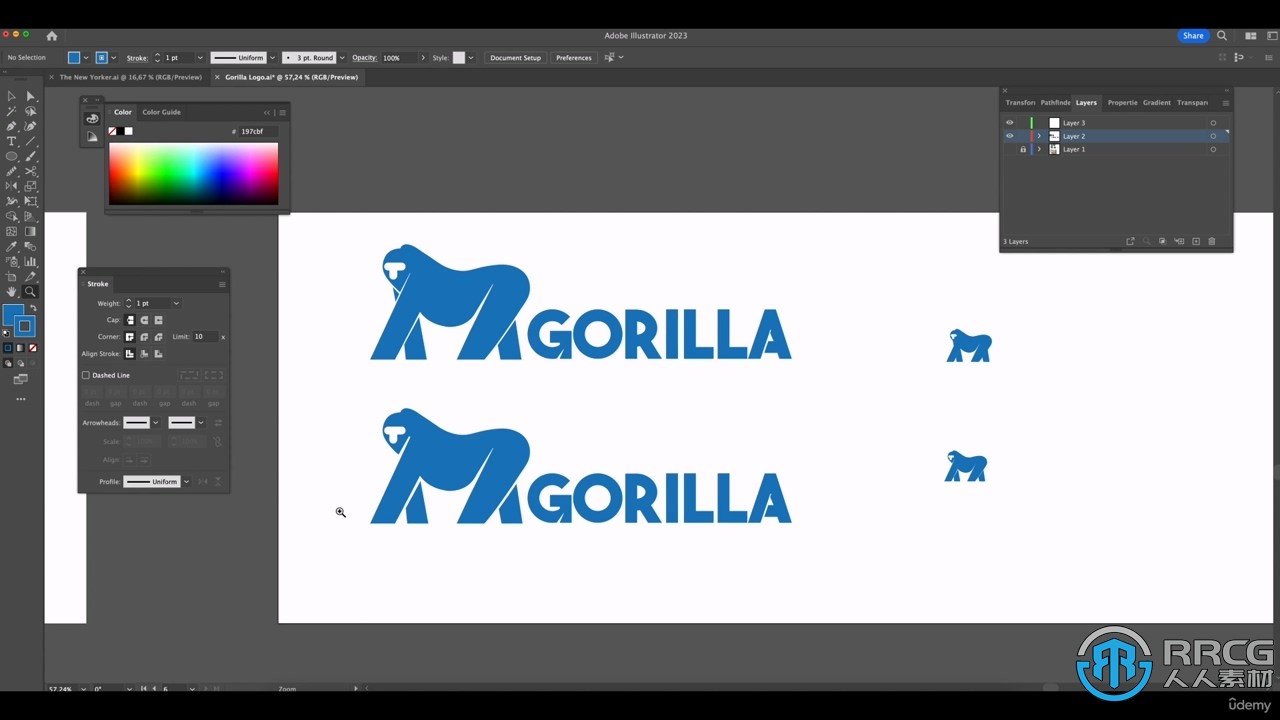Viewport: 1280px width, 720px height.
Task: Create new layer icon
Action: coord(1195,242)
